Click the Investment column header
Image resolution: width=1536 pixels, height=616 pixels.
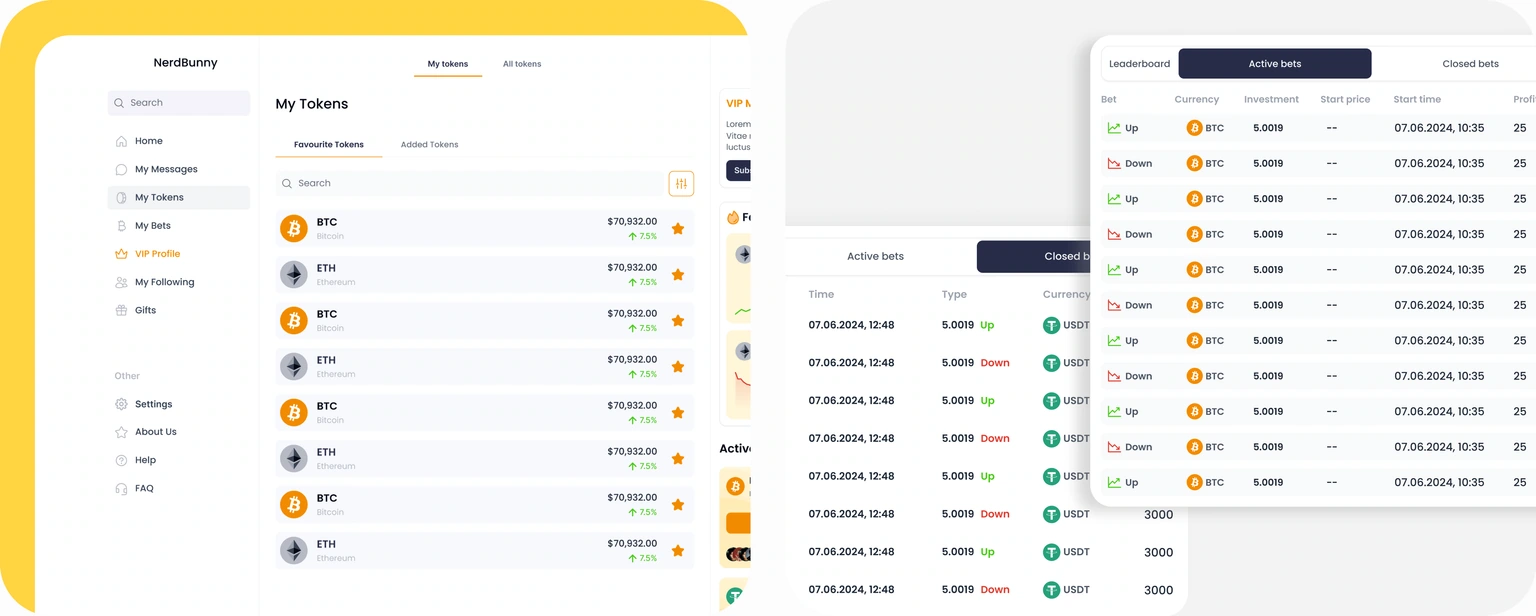click(x=1271, y=99)
